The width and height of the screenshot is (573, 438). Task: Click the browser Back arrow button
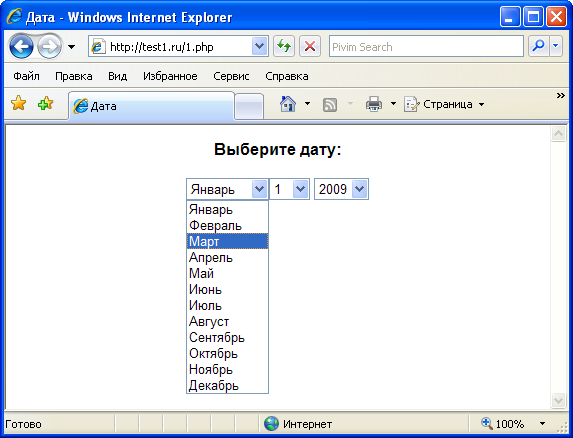[x=21, y=46]
